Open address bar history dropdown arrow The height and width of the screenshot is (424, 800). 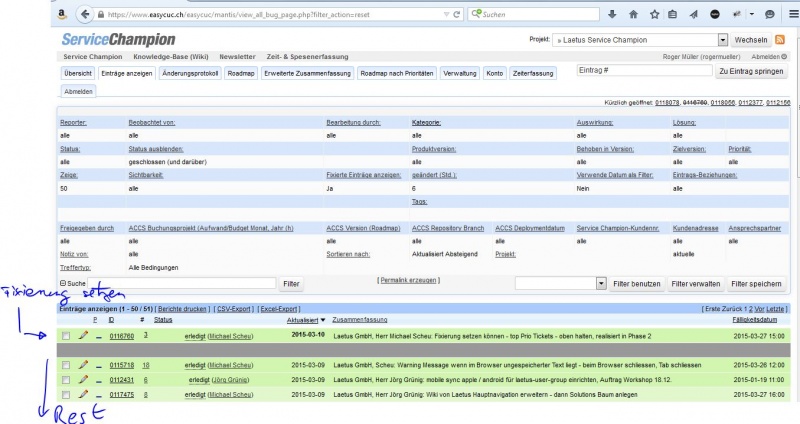tap(446, 14)
